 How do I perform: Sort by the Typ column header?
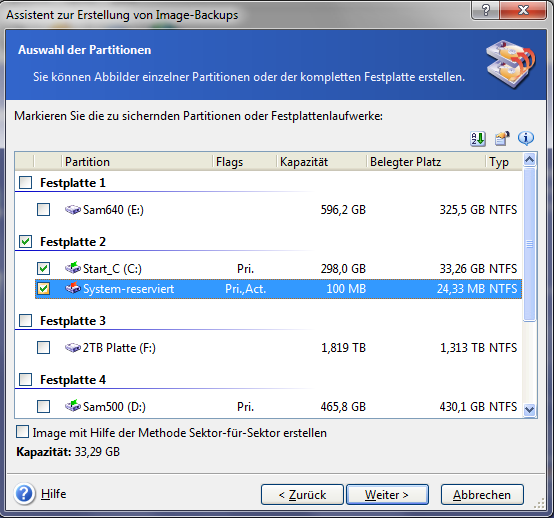[504, 162]
